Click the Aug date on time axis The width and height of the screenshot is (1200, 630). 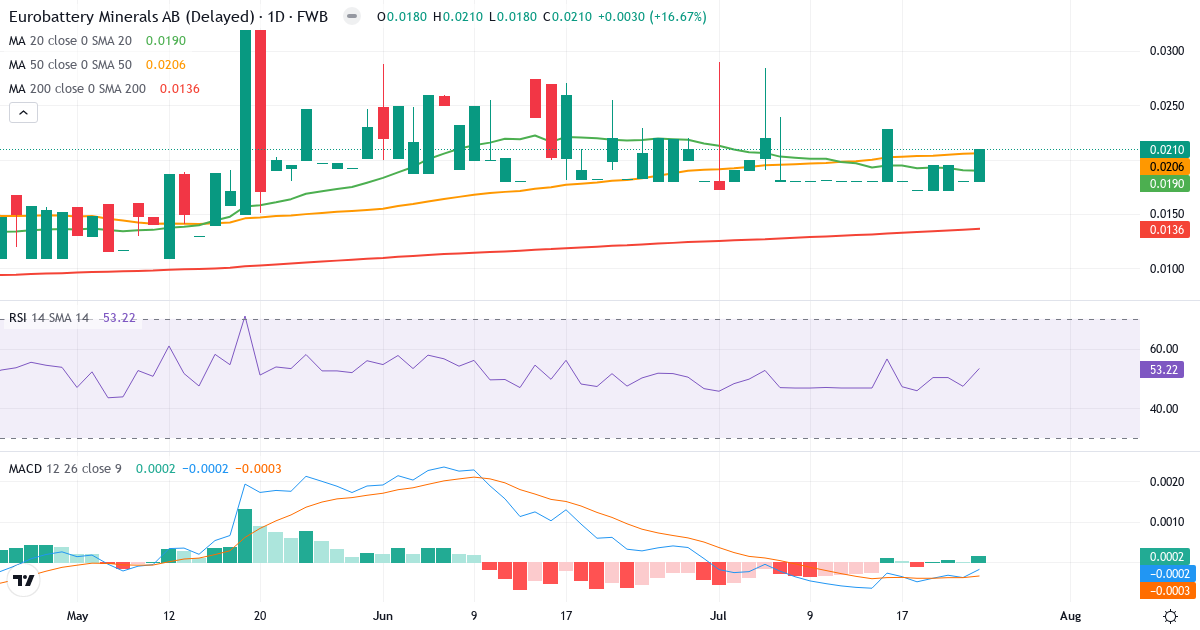(x=1070, y=617)
